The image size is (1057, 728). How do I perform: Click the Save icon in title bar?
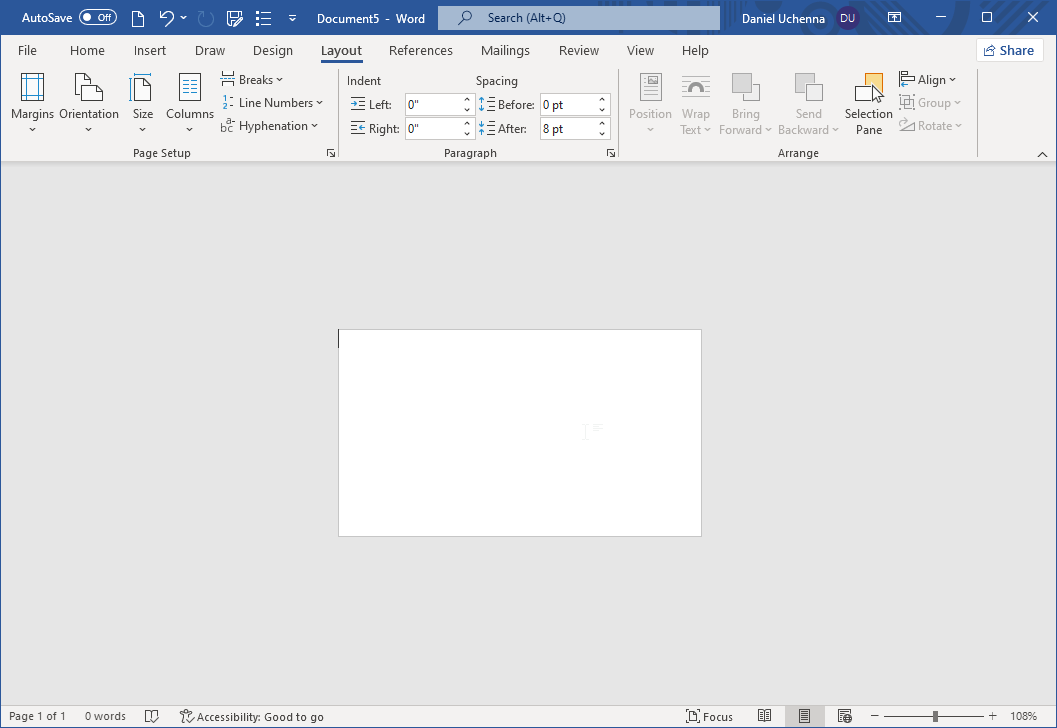tap(235, 18)
